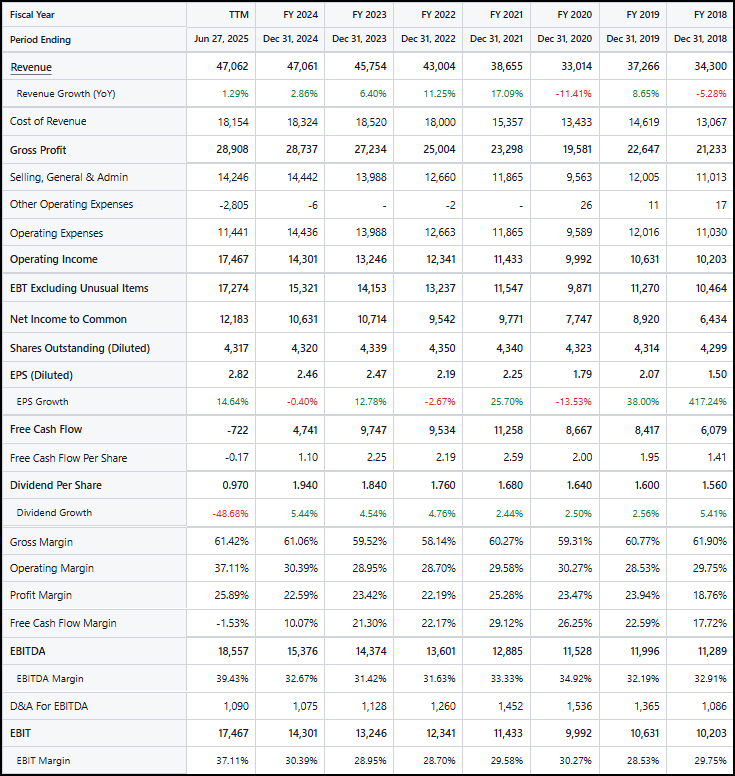Click the Other Operating Expenses label

(x=71, y=204)
